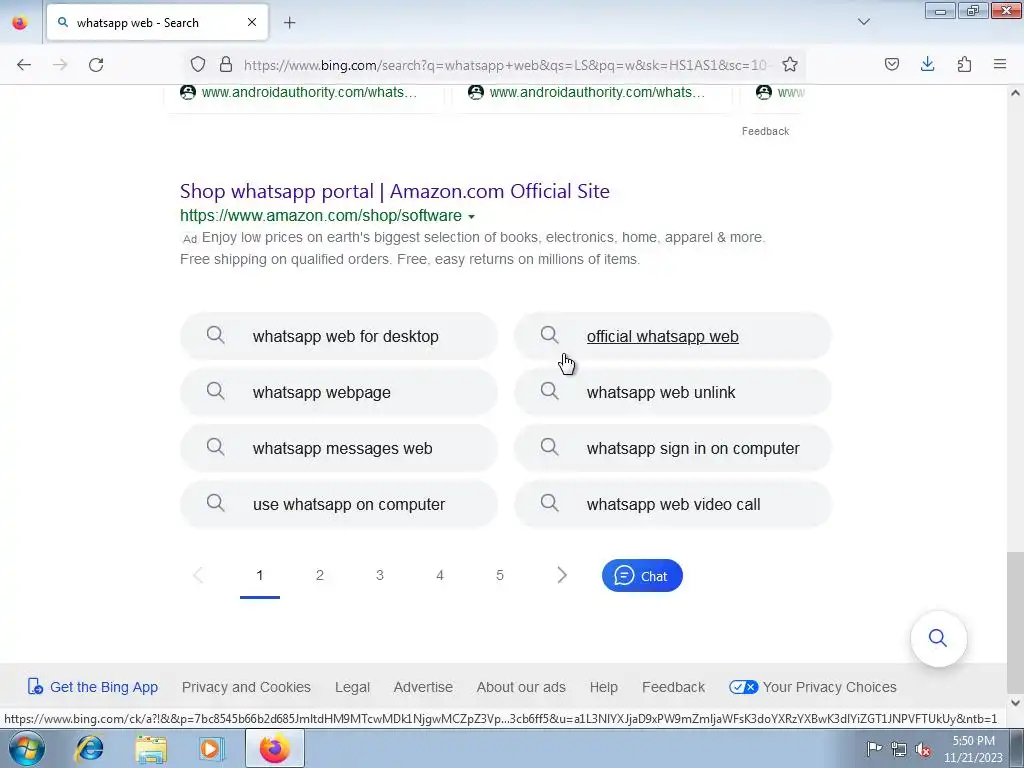The height and width of the screenshot is (768, 1024).
Task: Open the Firefox hamburger application menu
Action: 1000,64
